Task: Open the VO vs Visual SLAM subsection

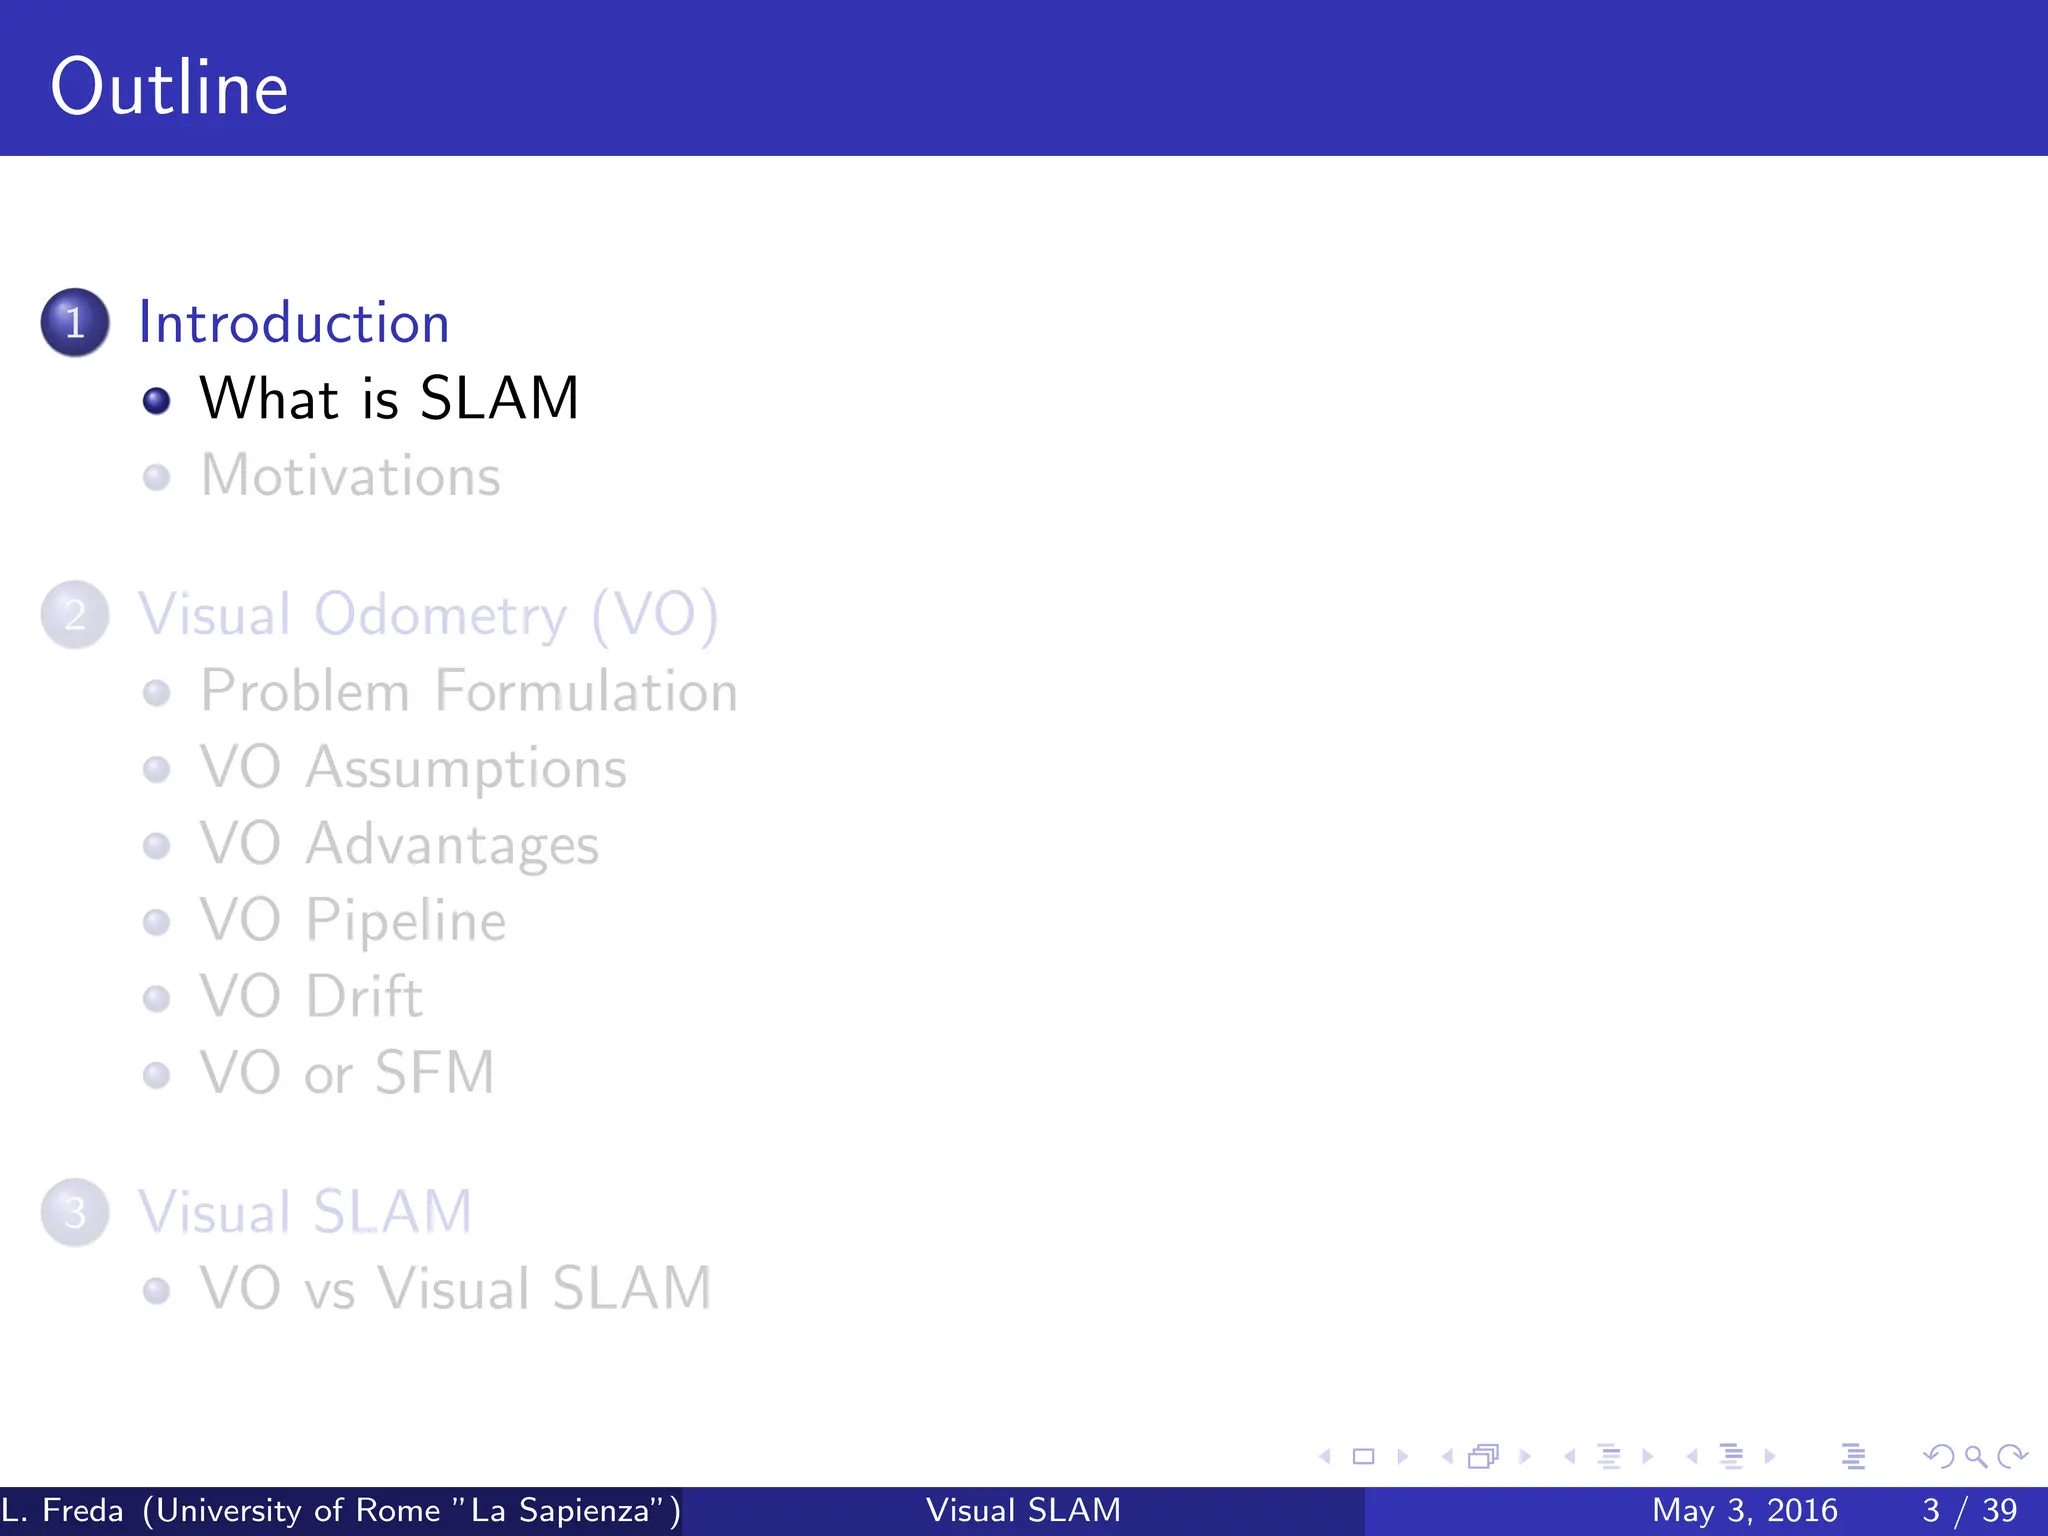Action: (455, 1288)
